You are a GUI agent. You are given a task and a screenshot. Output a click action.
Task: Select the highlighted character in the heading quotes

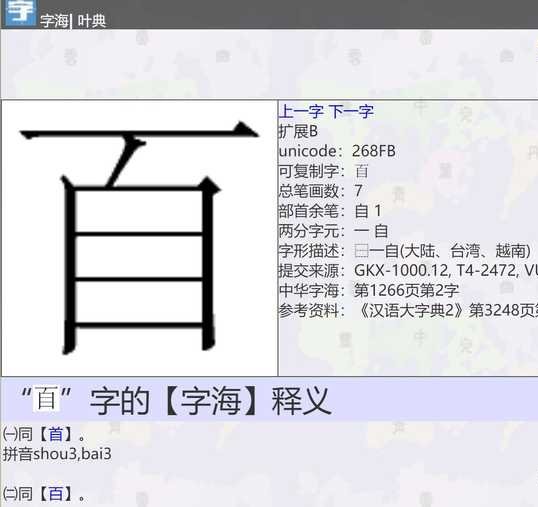(46, 398)
